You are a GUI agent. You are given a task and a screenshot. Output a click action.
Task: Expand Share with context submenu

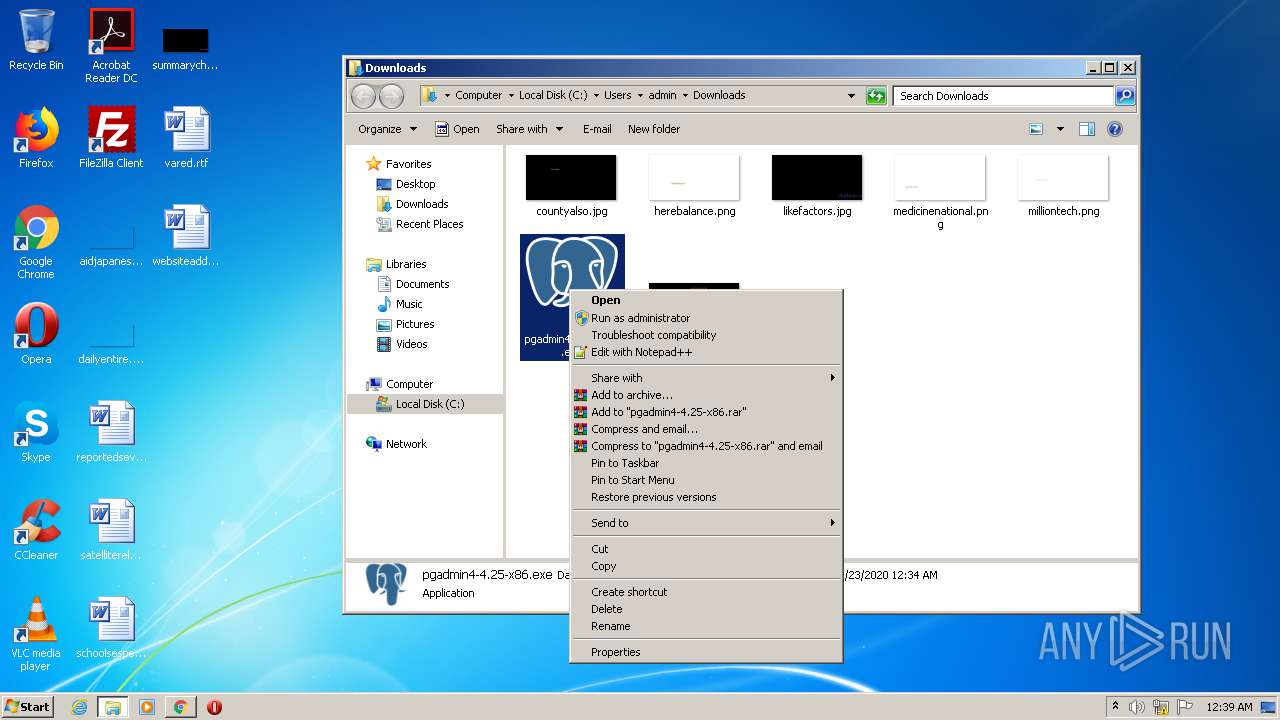pos(706,378)
